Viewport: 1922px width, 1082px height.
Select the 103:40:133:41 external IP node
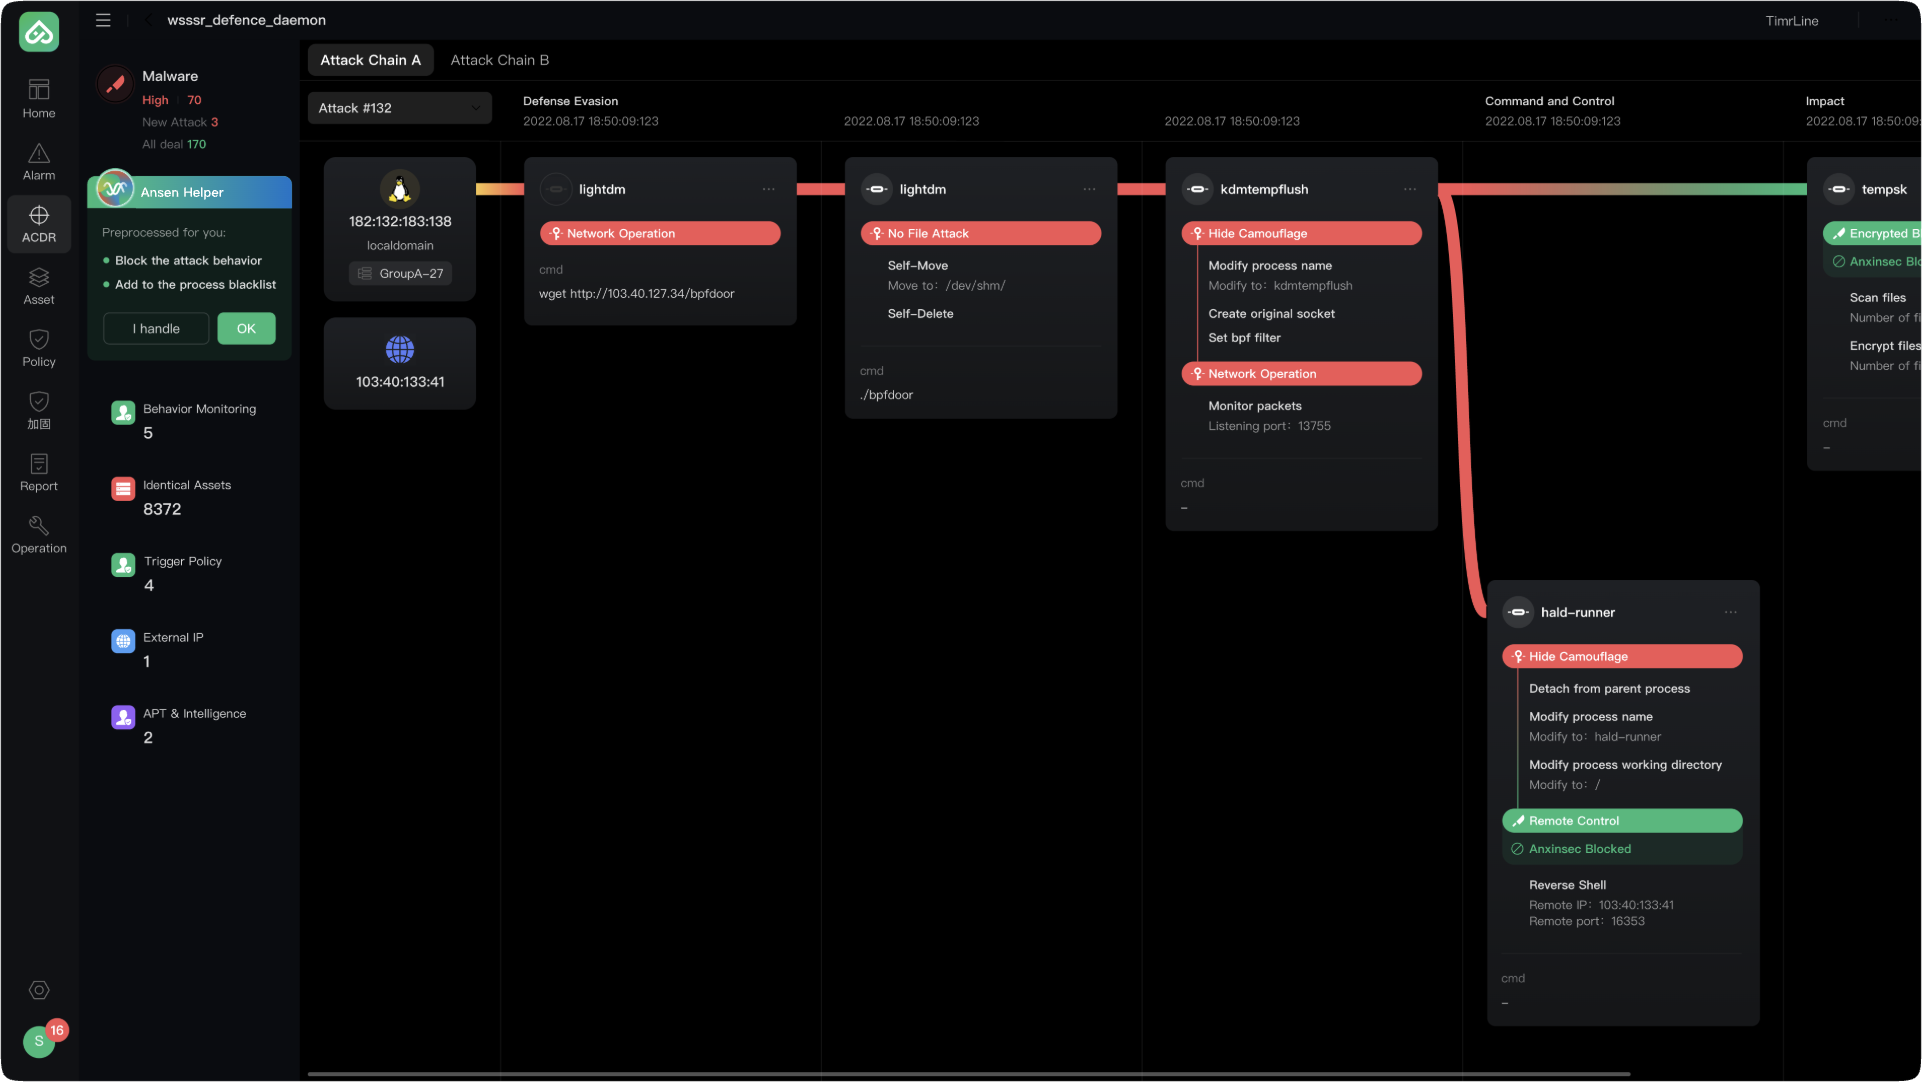[400, 363]
